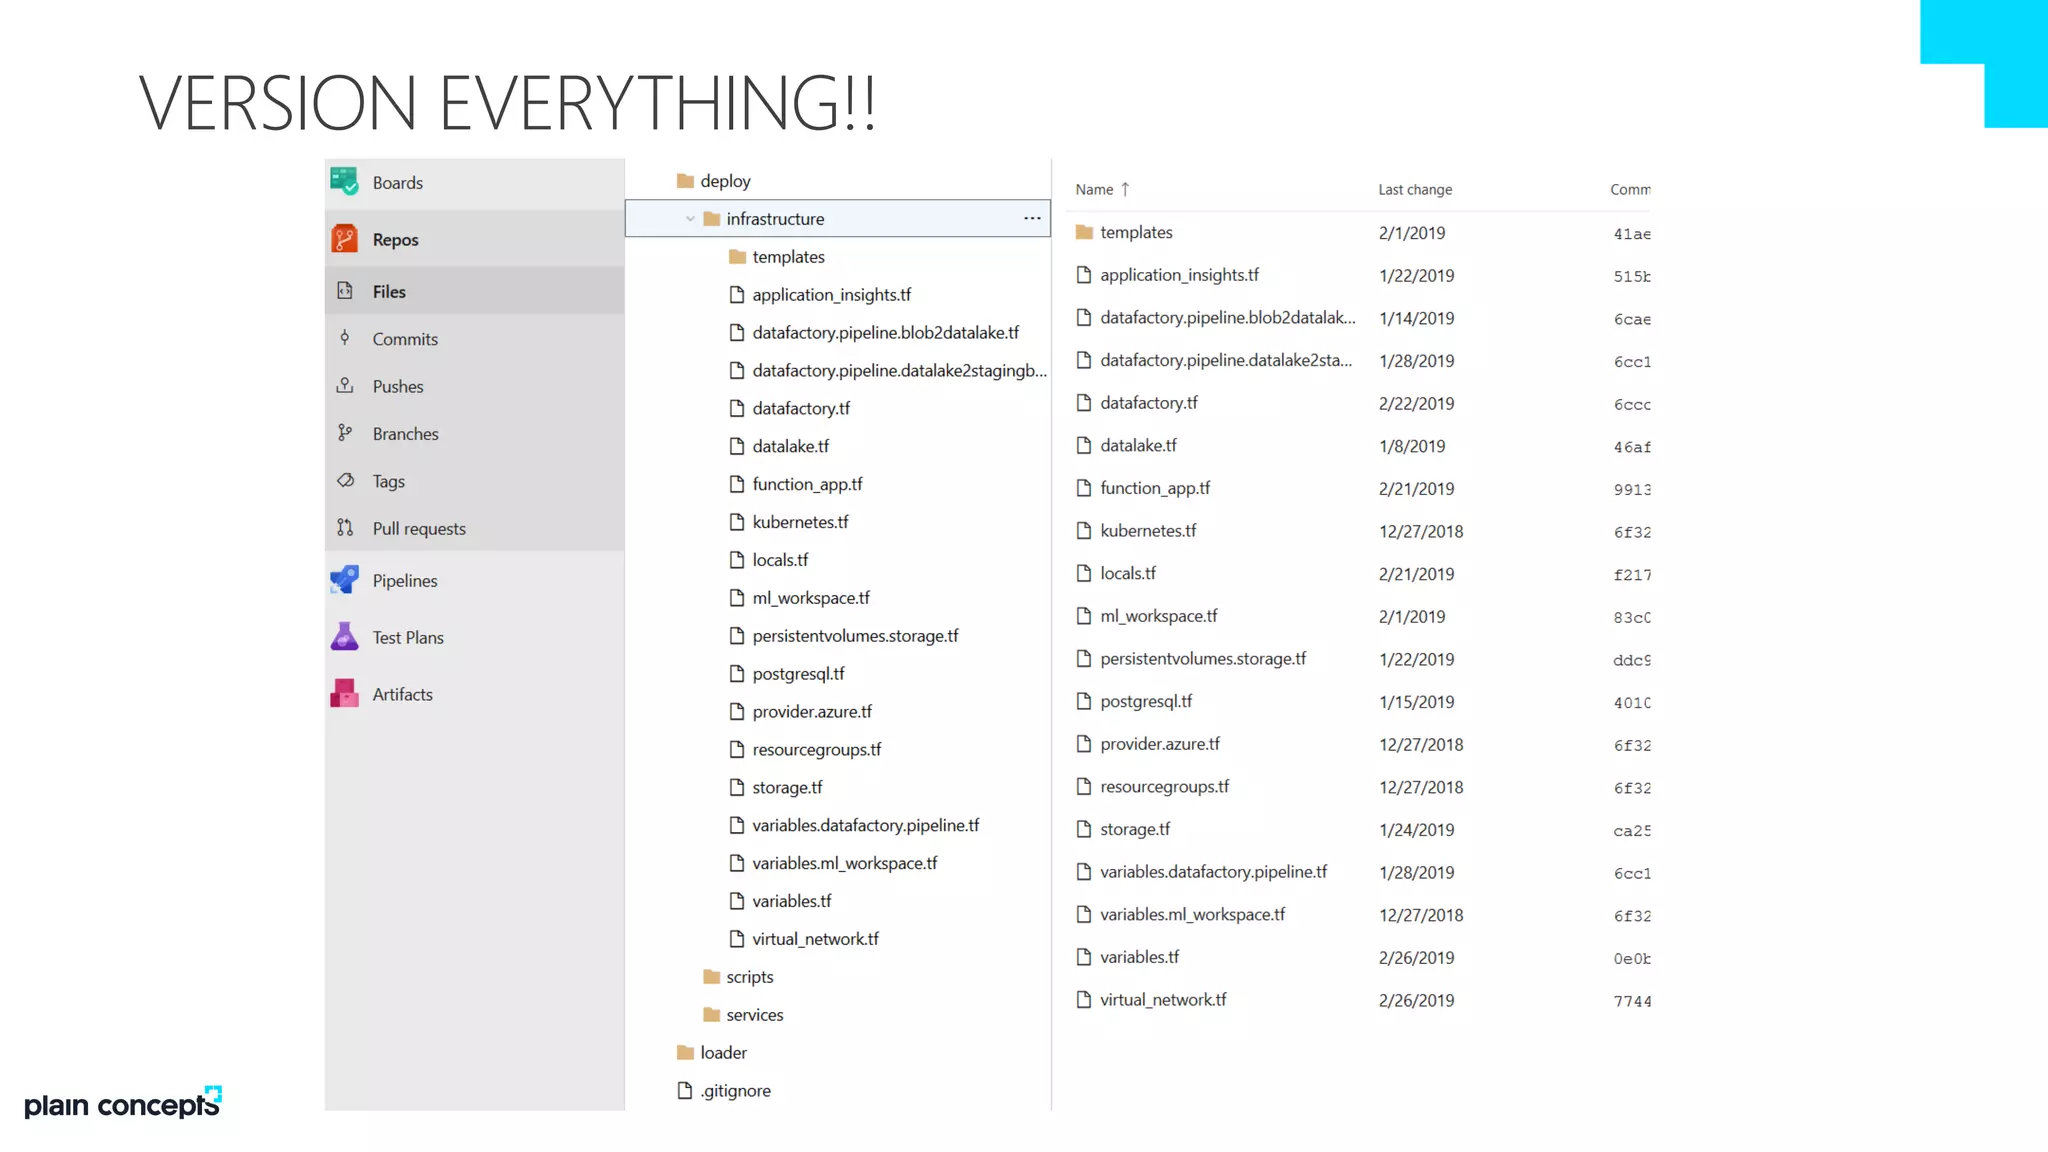Click the sort arrow next to Name
This screenshot has height=1152, width=2048.
point(1125,189)
